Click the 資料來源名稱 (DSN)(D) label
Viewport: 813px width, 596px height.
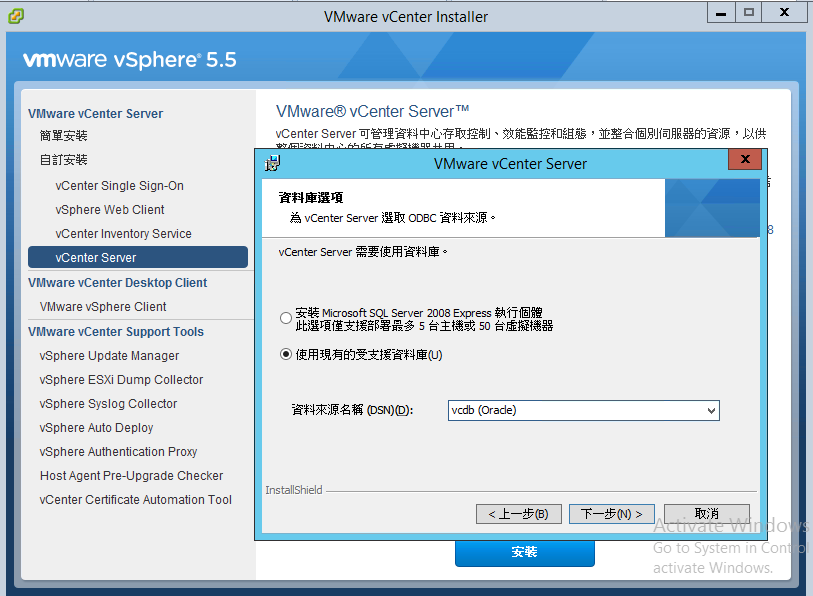353,410
